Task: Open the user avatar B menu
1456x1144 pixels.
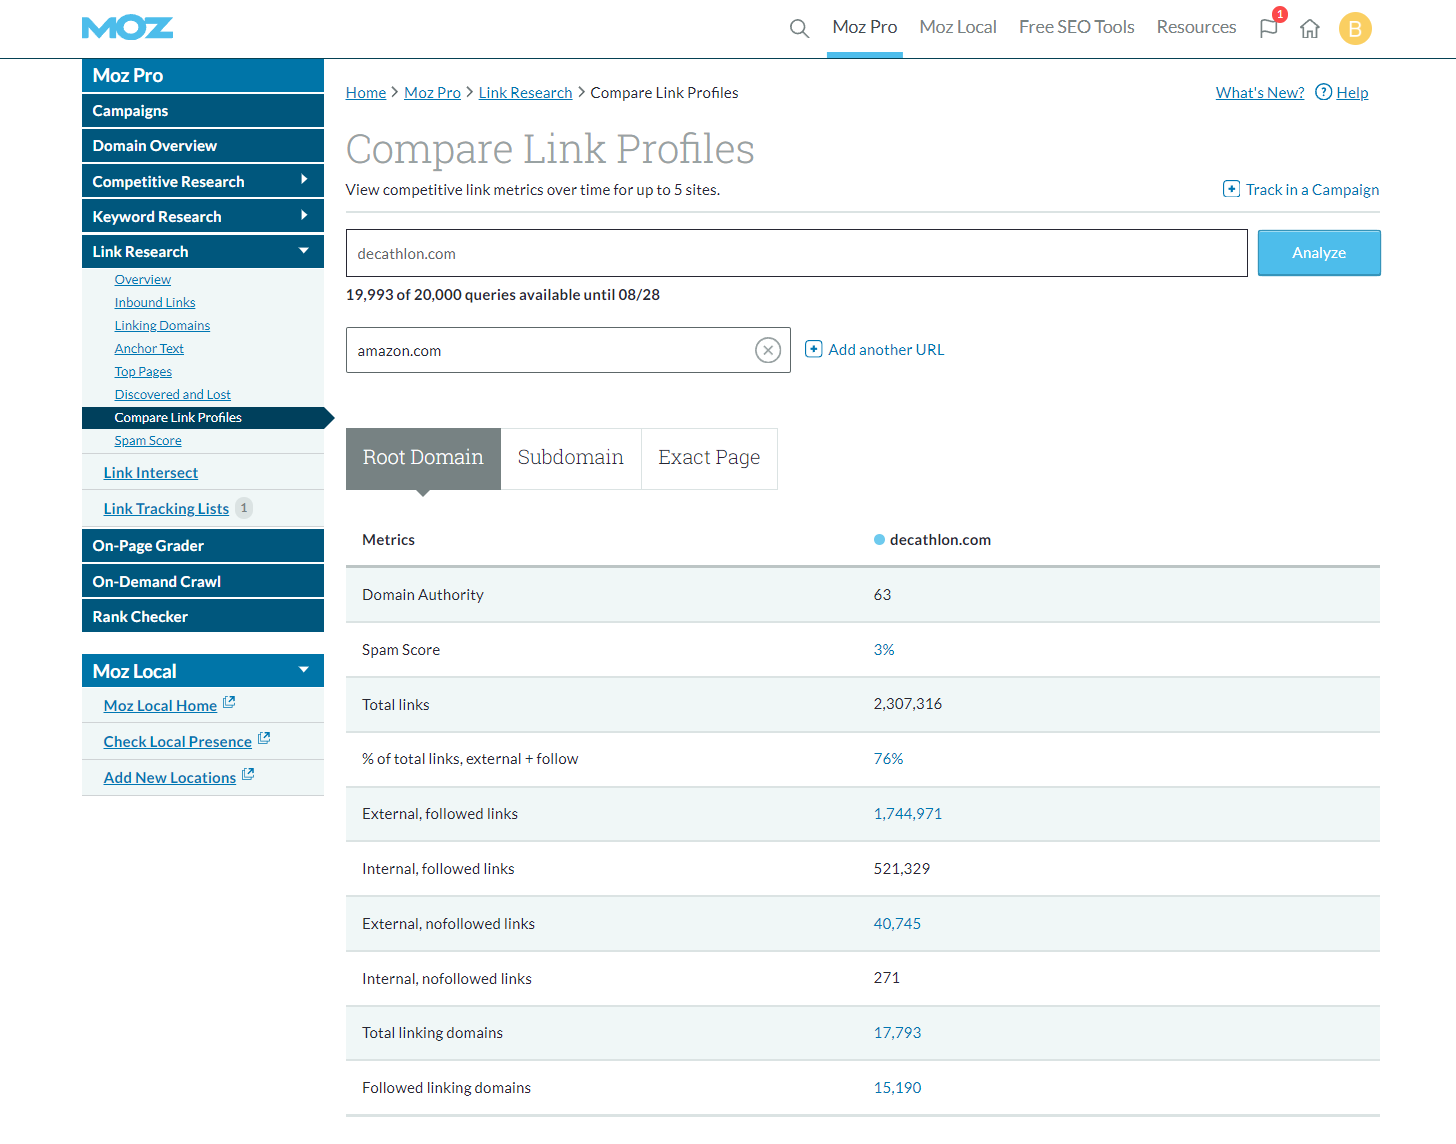Action: tap(1355, 29)
